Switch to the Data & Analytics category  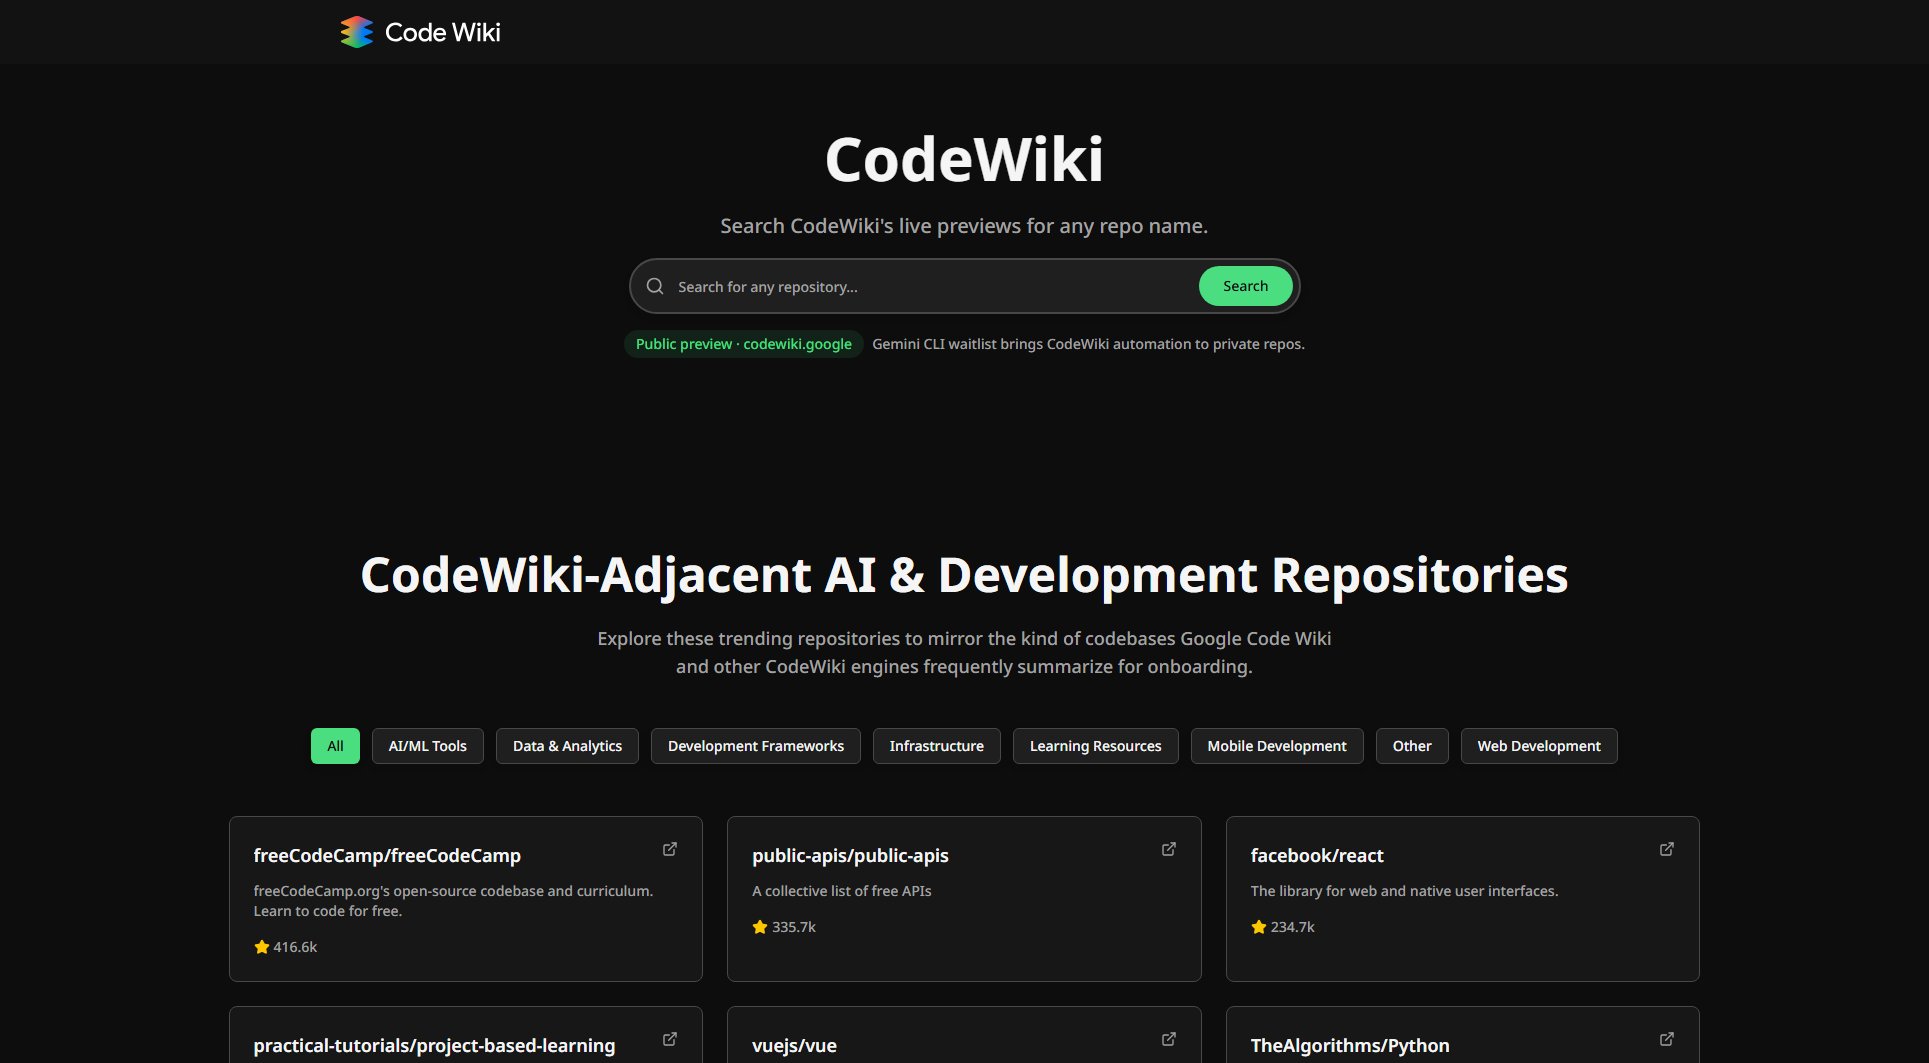point(566,745)
